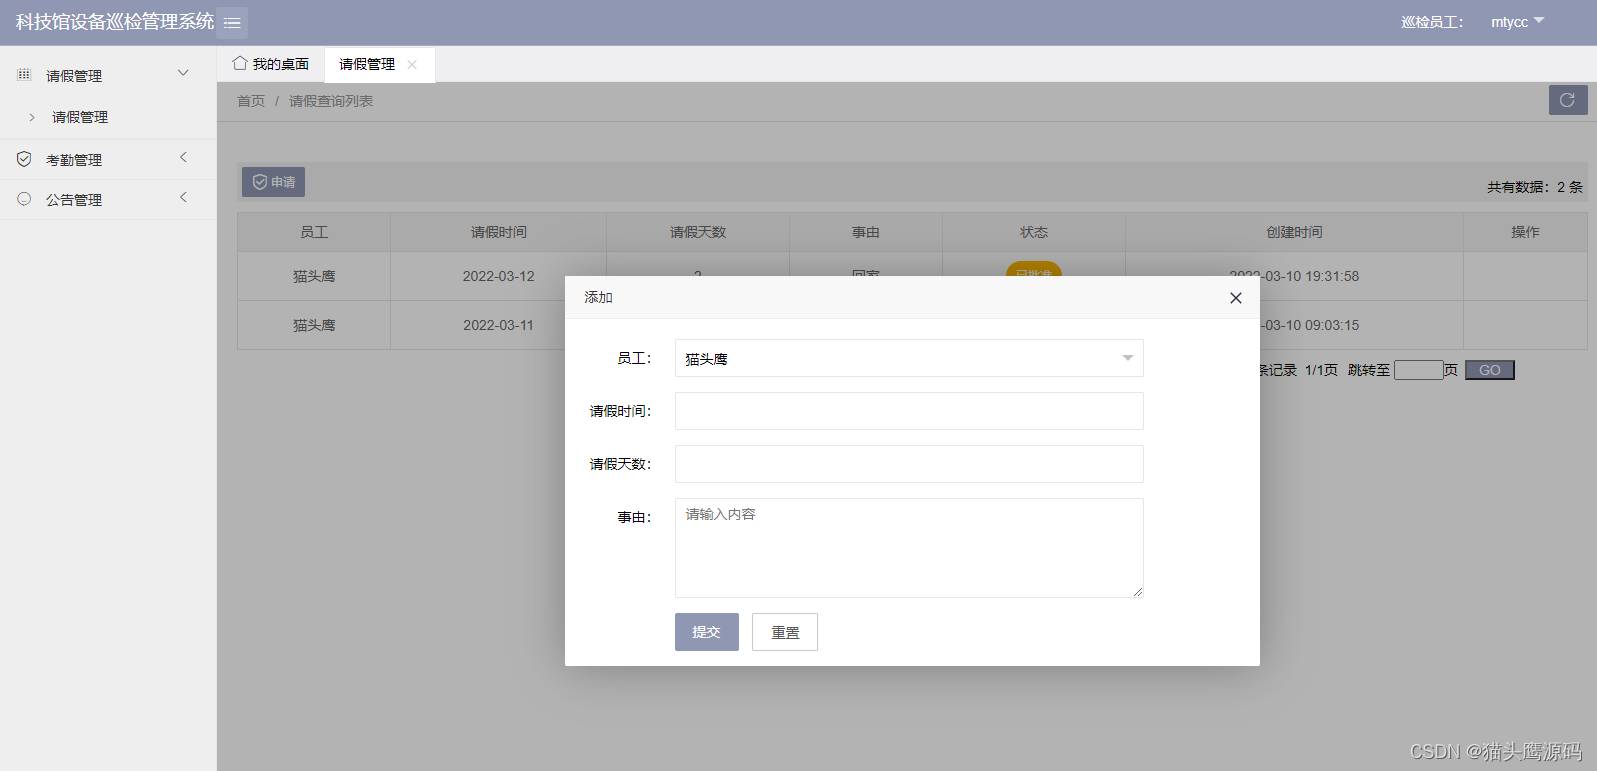This screenshot has height=771, width=1597.
Task: Click the 请假时间 input field
Action: tap(908, 411)
